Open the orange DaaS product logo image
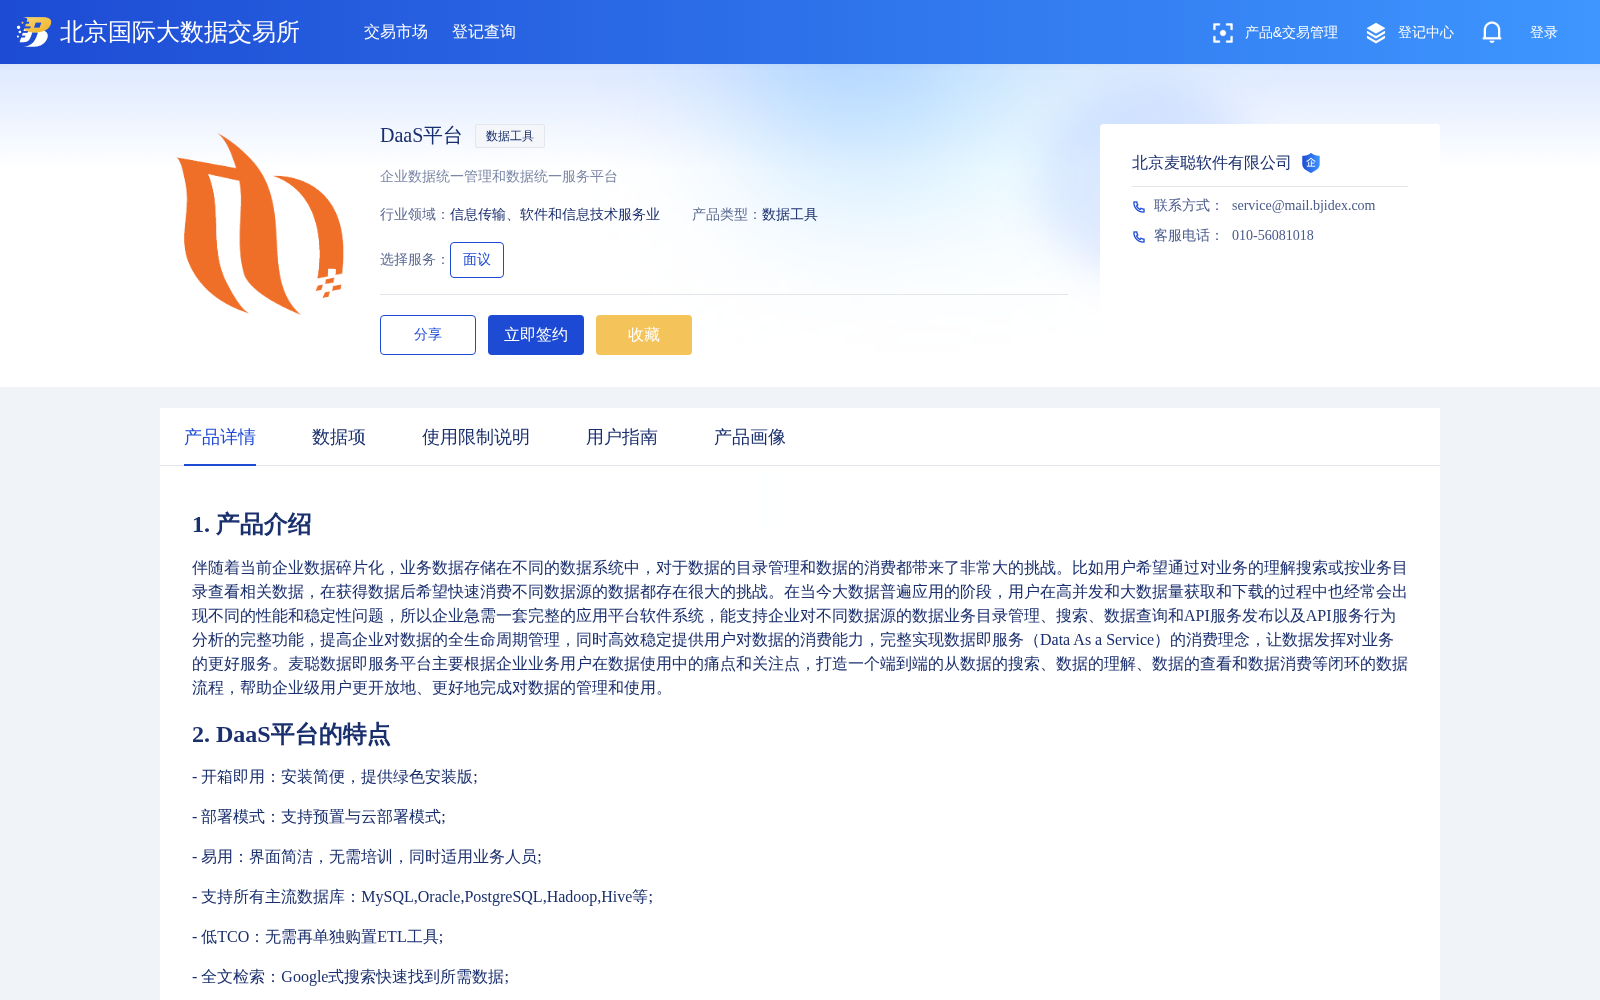 tap(260, 224)
